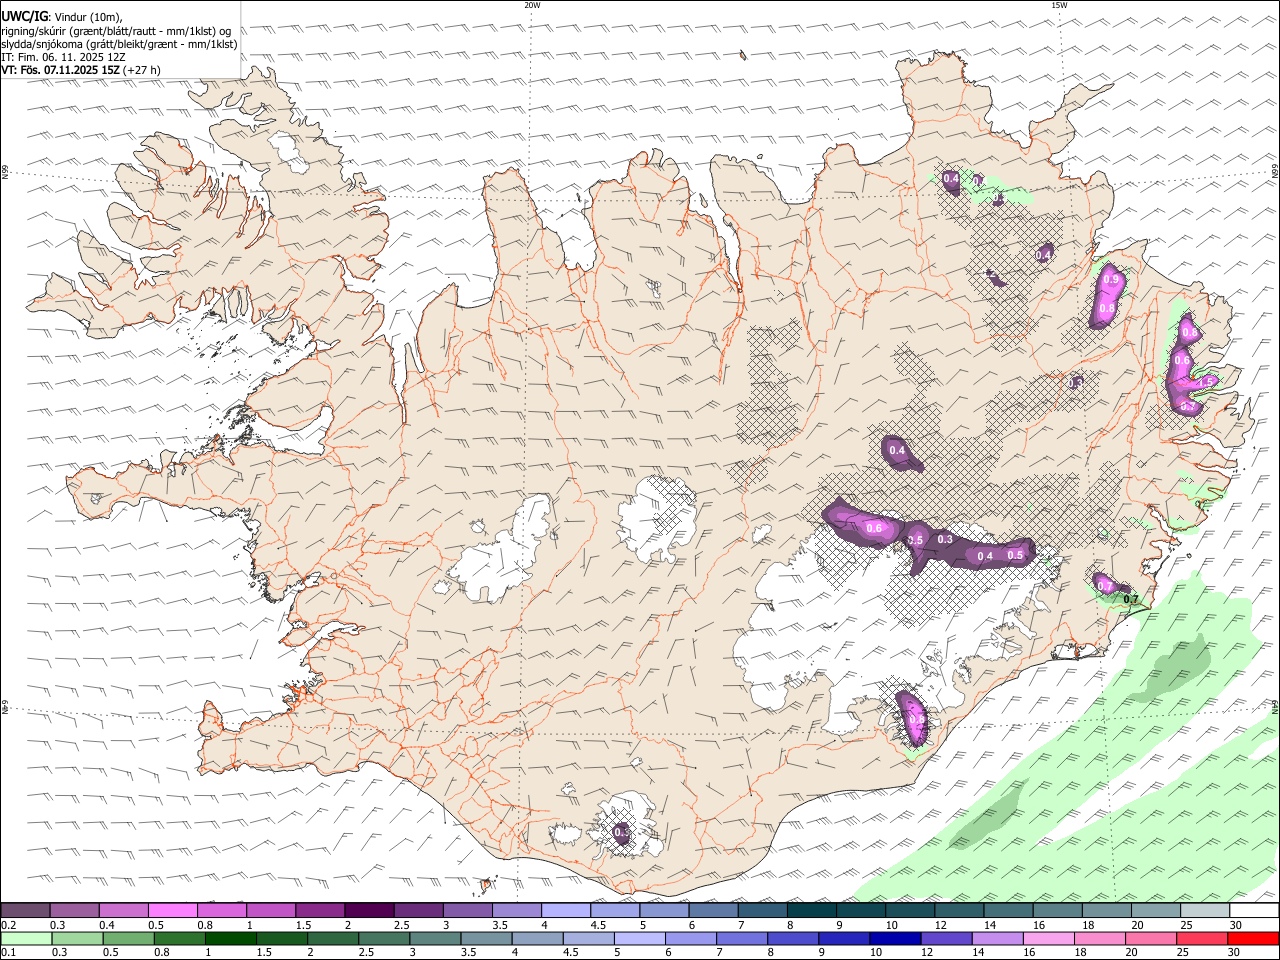Click the darkest purple swatch labeled 2 in upper legend
1280x960 pixels.
pos(369,910)
